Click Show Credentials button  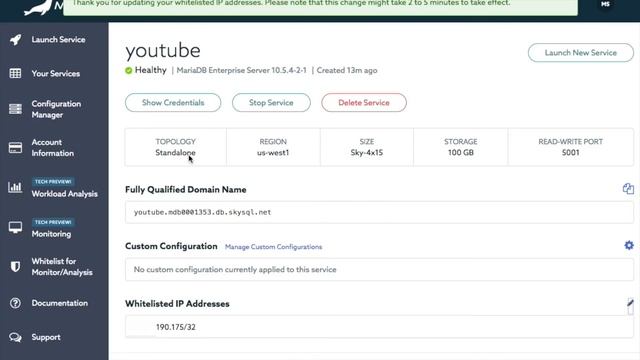[173, 102]
